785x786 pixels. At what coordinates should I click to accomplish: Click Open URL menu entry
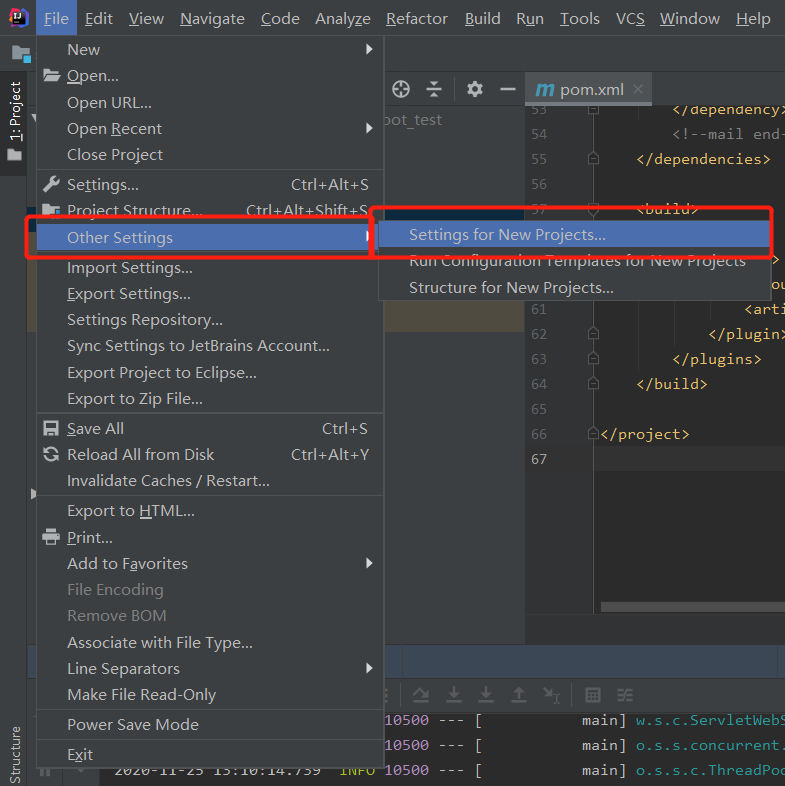210,102
